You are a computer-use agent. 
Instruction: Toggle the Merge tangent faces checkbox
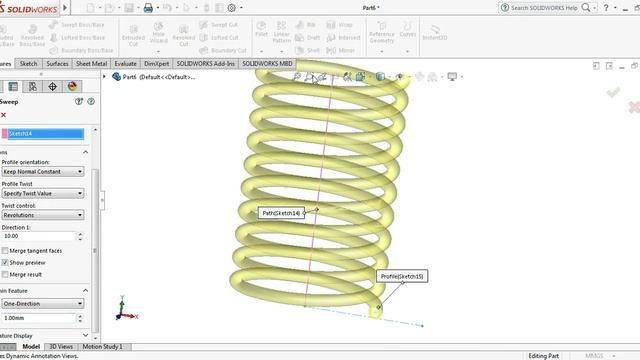click(x=5, y=251)
